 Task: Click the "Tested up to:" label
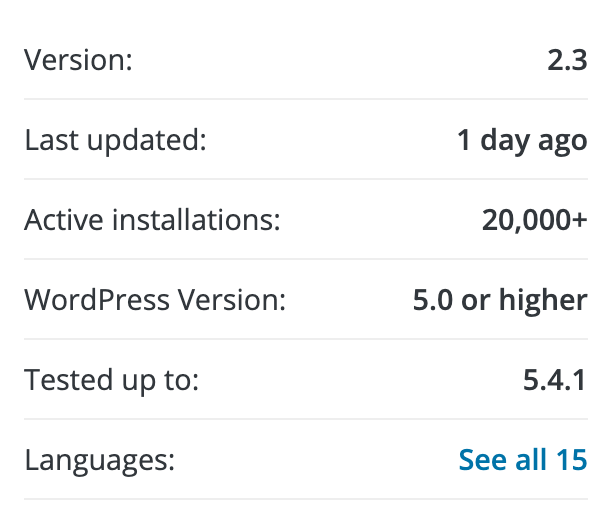pos(112,380)
